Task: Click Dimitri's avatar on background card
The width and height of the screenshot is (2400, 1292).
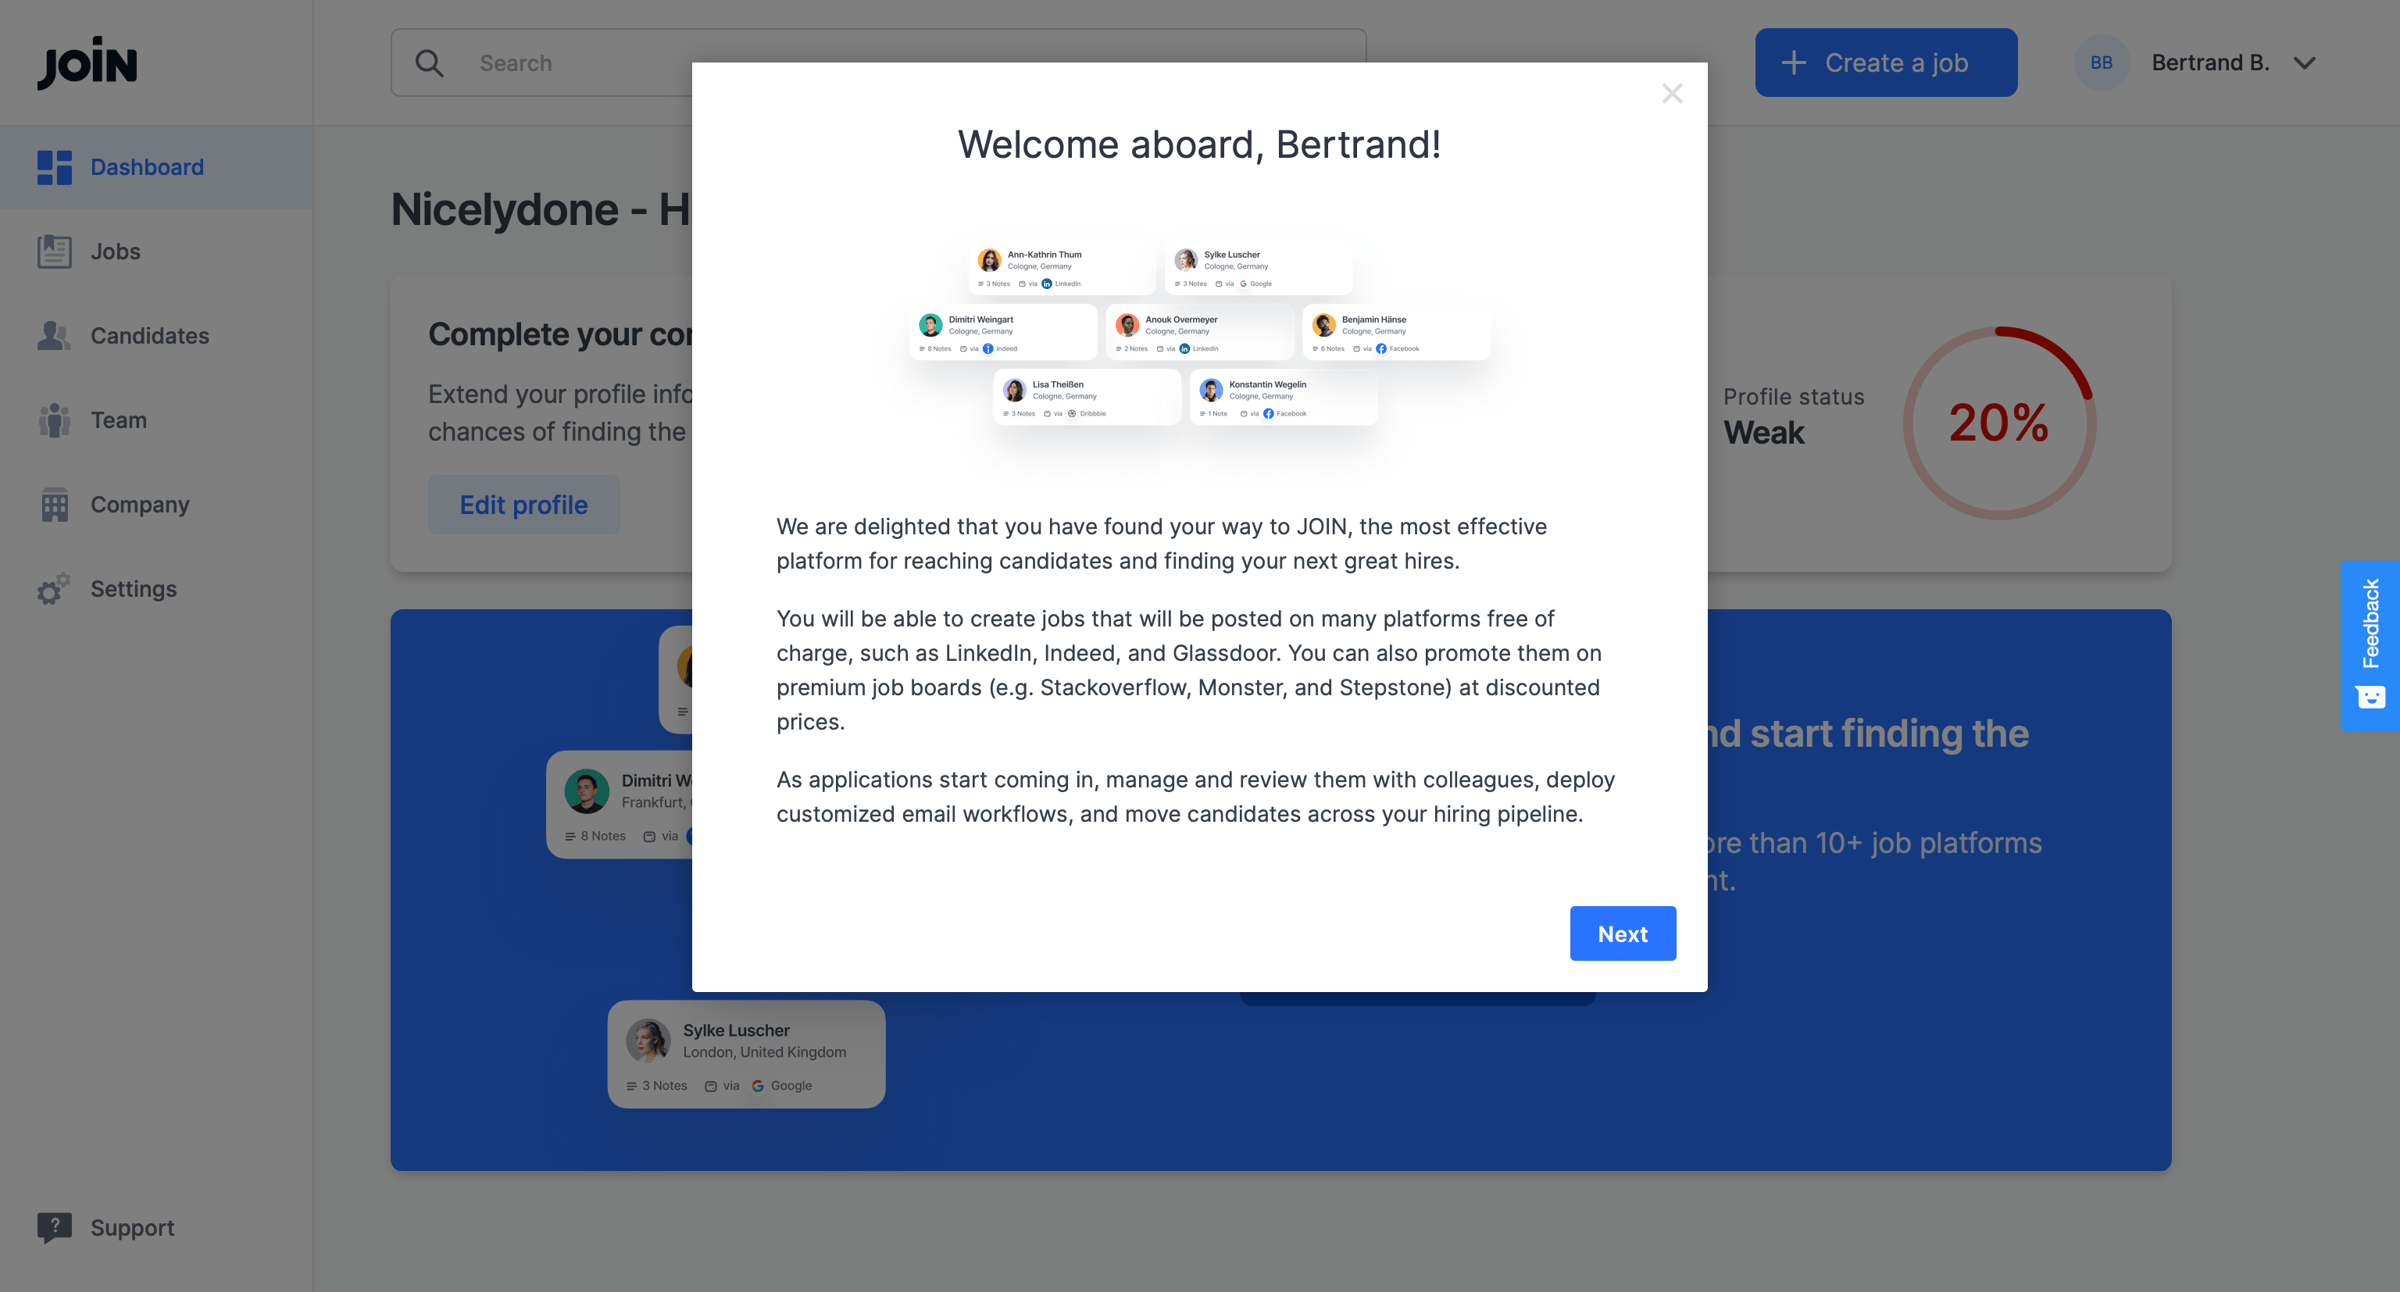Action: pyautogui.click(x=587, y=791)
